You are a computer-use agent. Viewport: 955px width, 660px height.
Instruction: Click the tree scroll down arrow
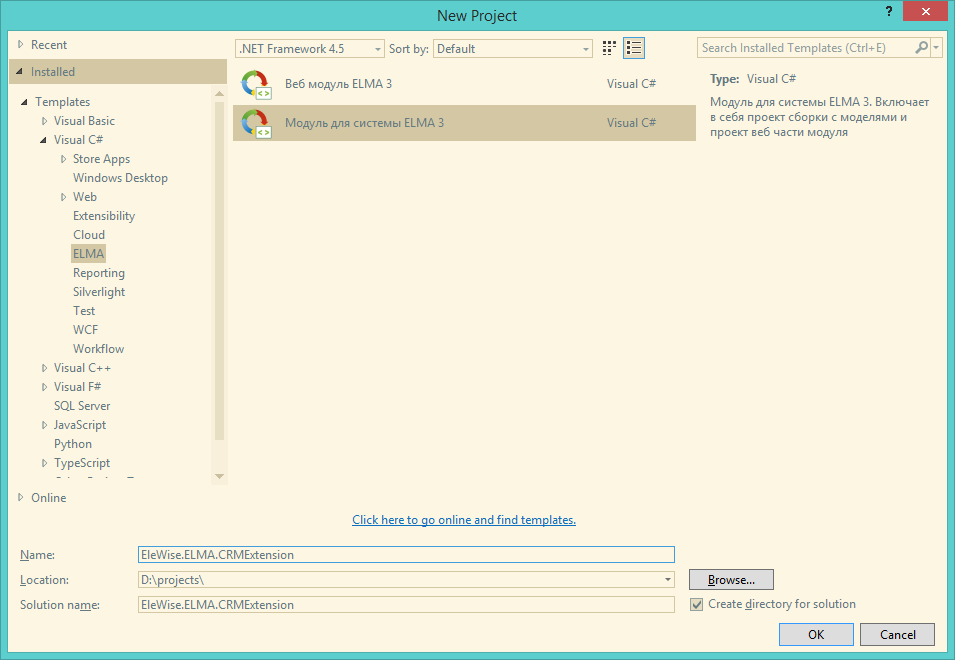tap(219, 477)
